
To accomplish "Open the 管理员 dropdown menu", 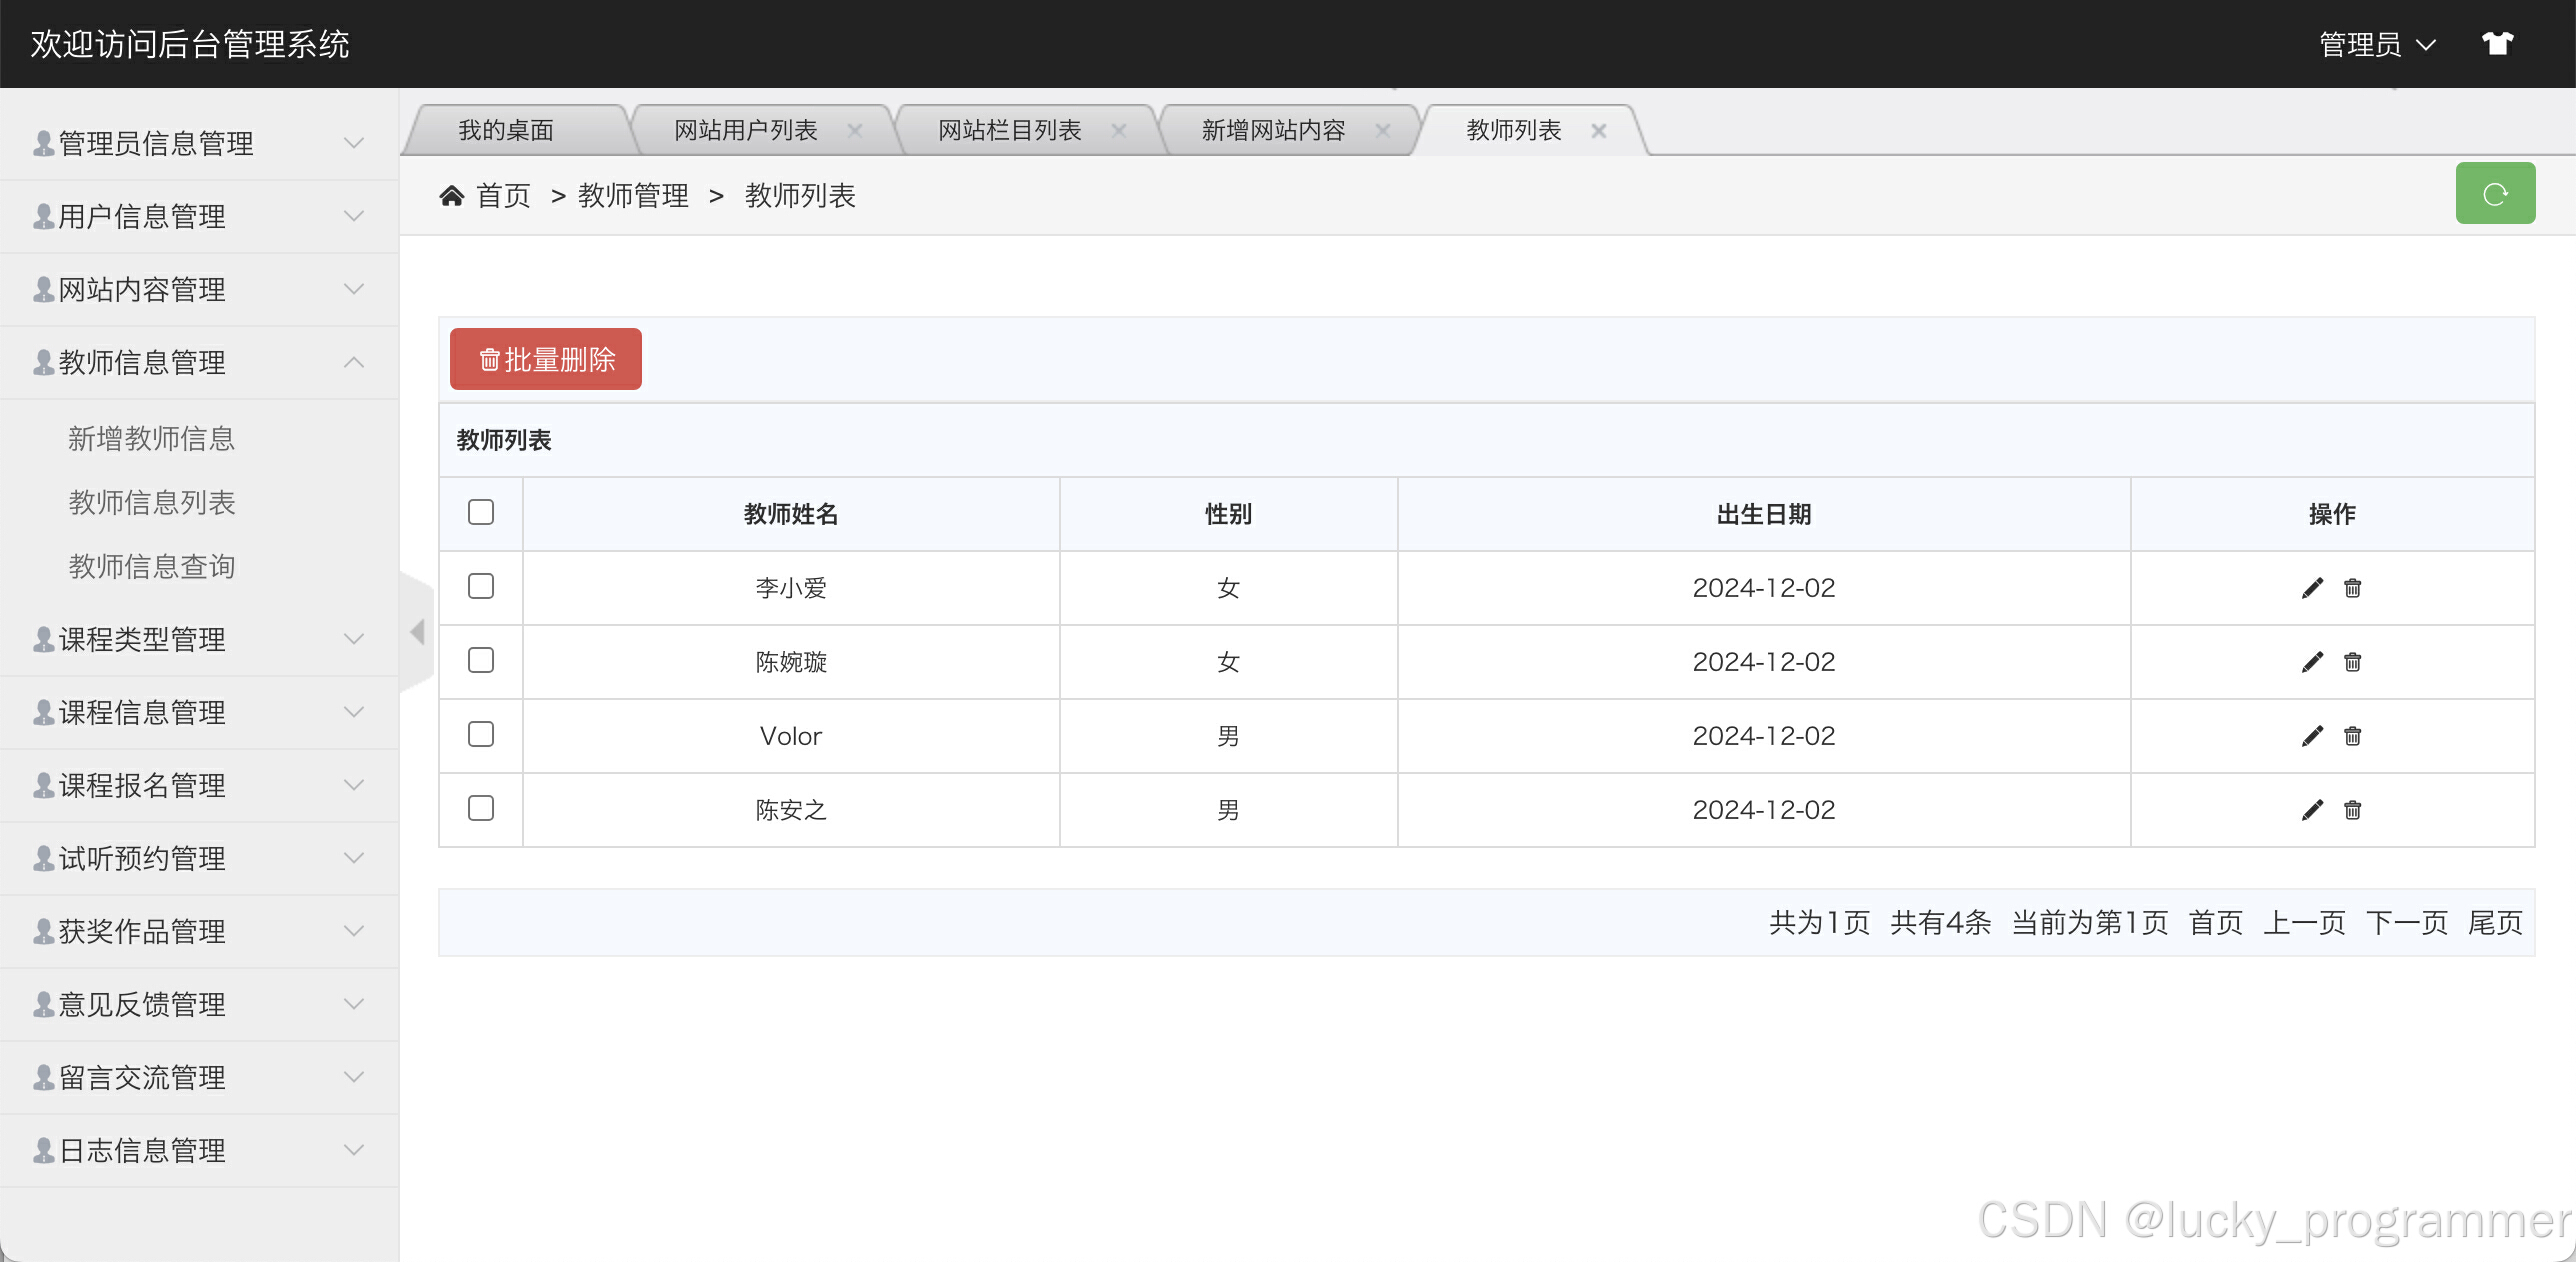I will point(2377,45).
